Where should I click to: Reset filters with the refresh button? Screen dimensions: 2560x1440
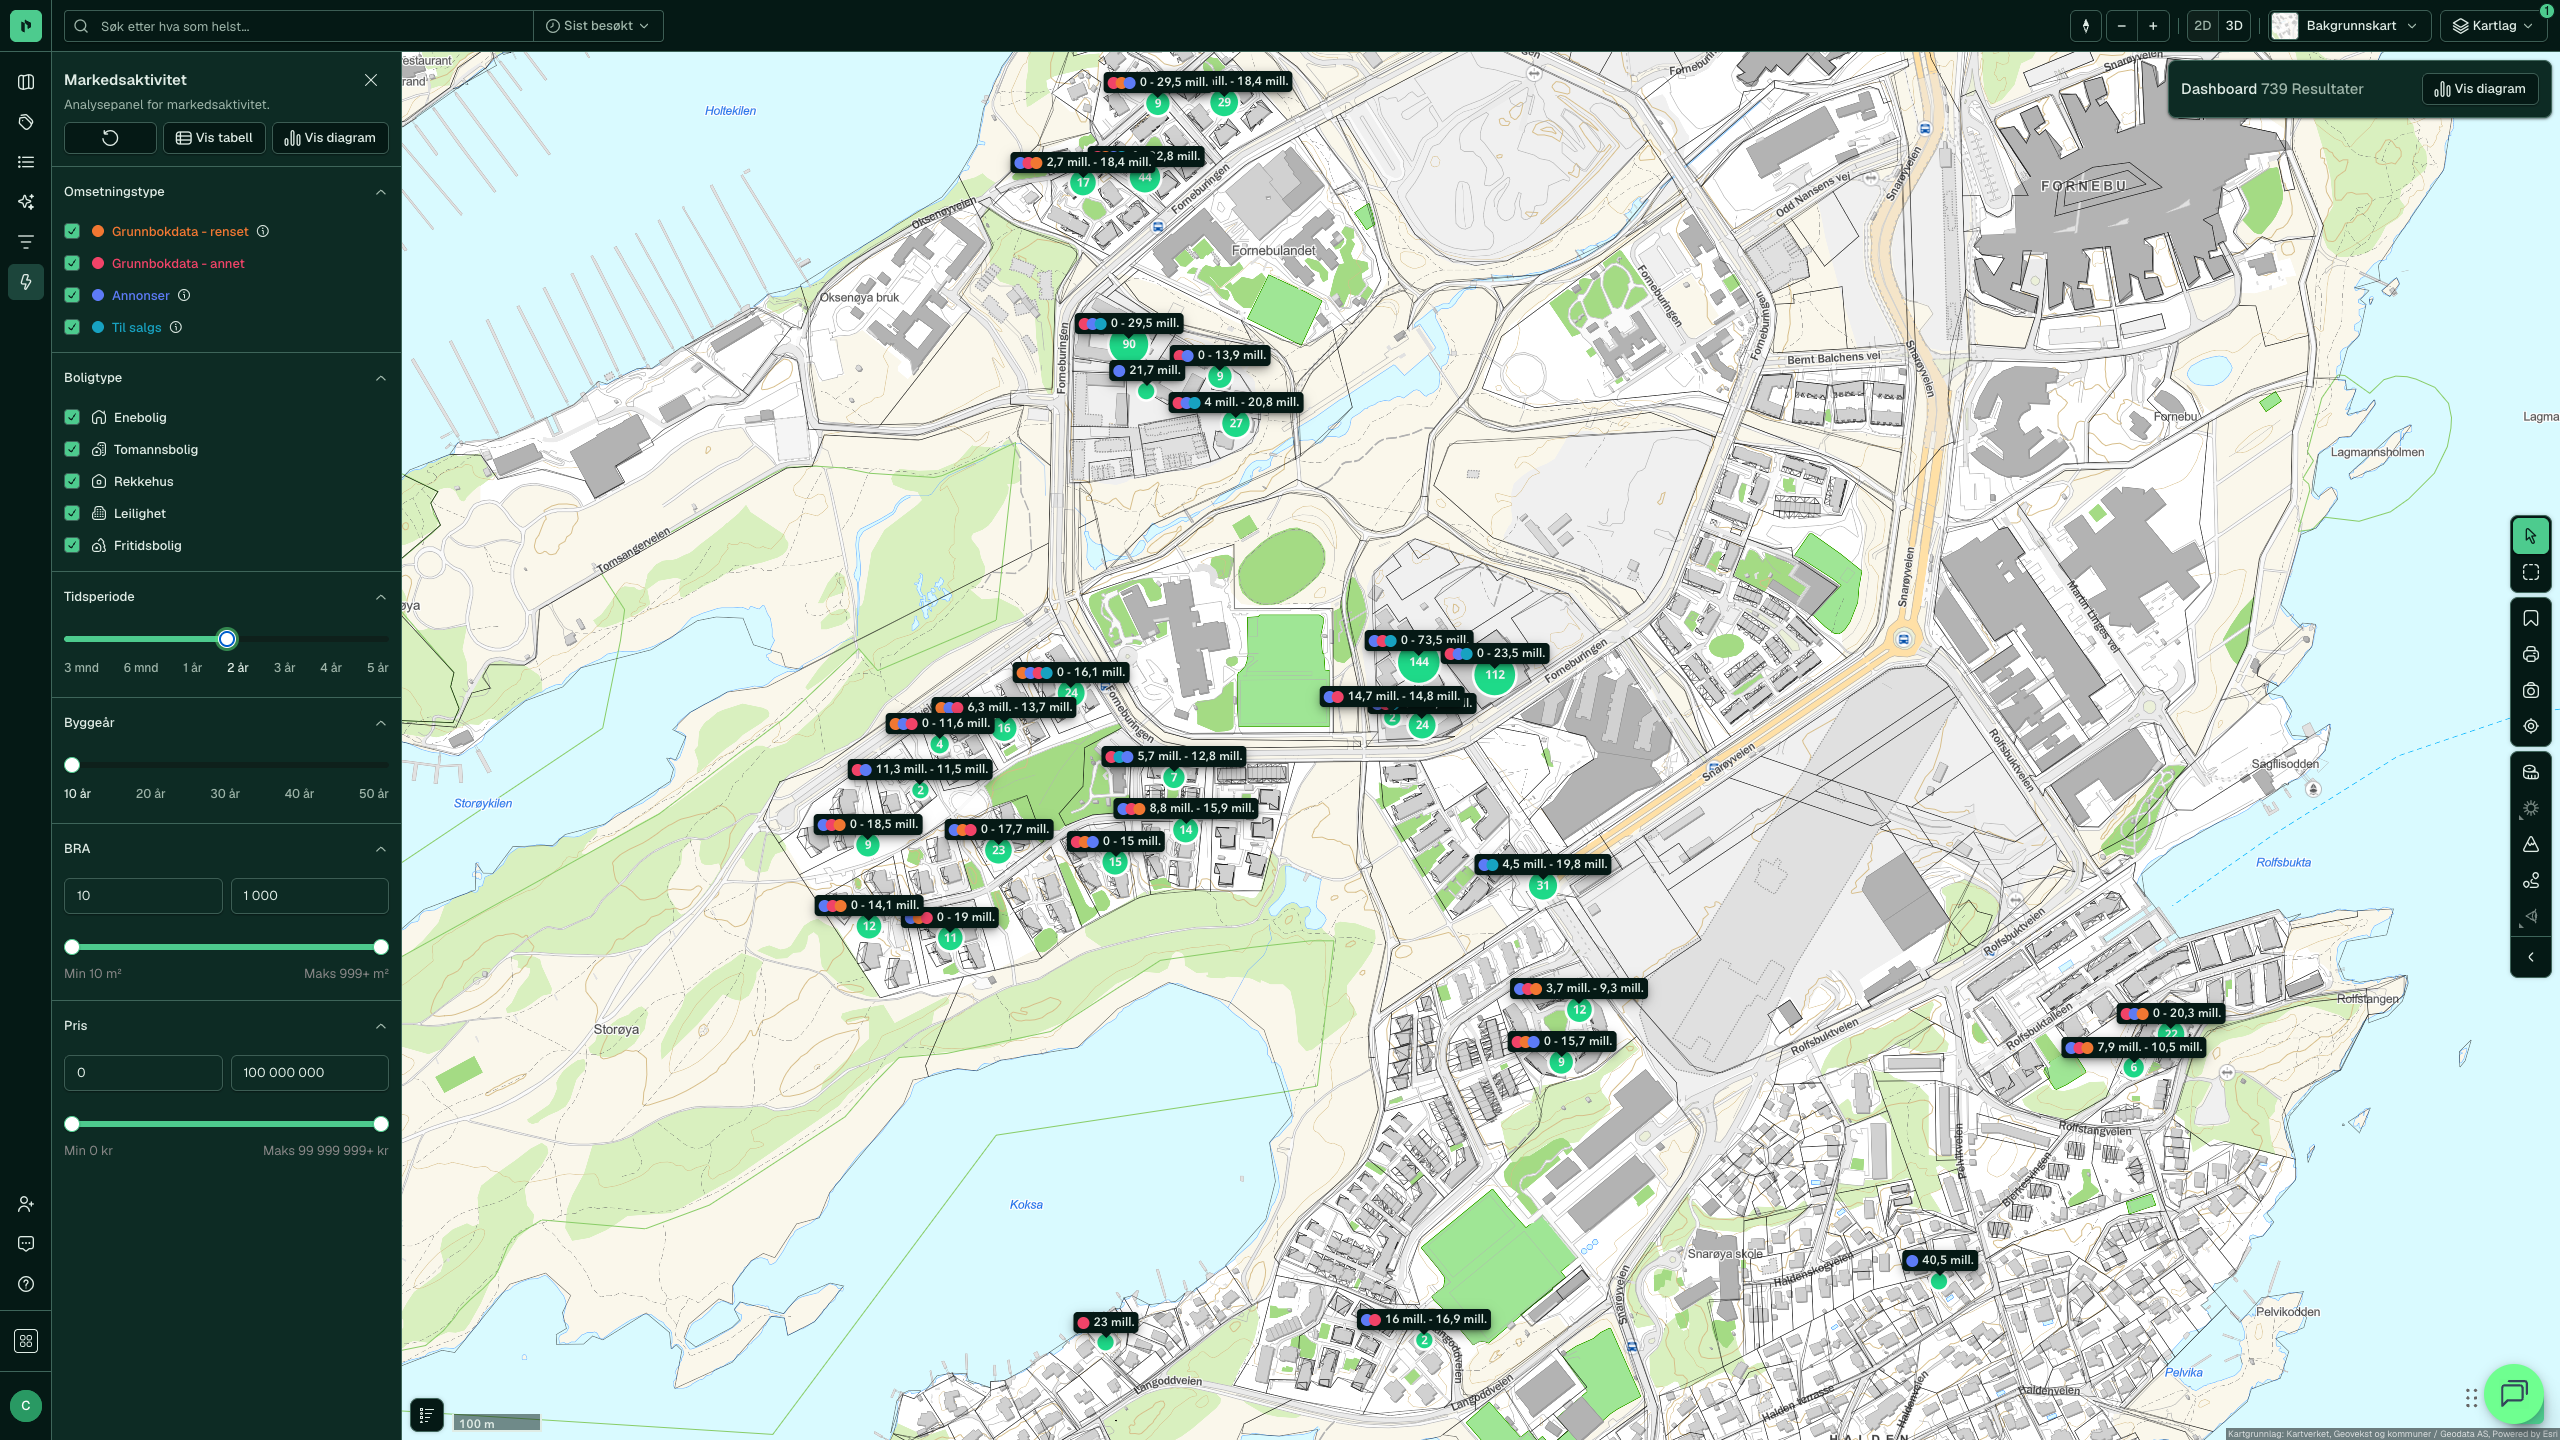[x=110, y=138]
